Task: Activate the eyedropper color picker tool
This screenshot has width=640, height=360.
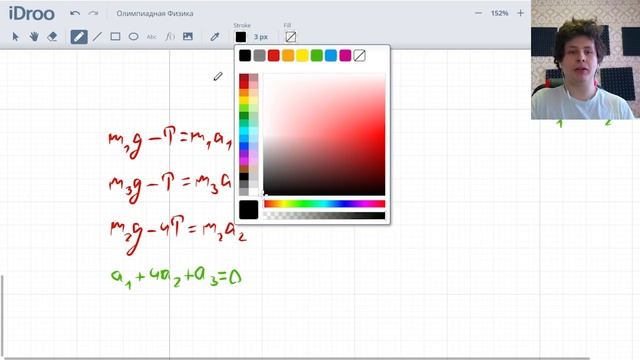Action: [215, 37]
